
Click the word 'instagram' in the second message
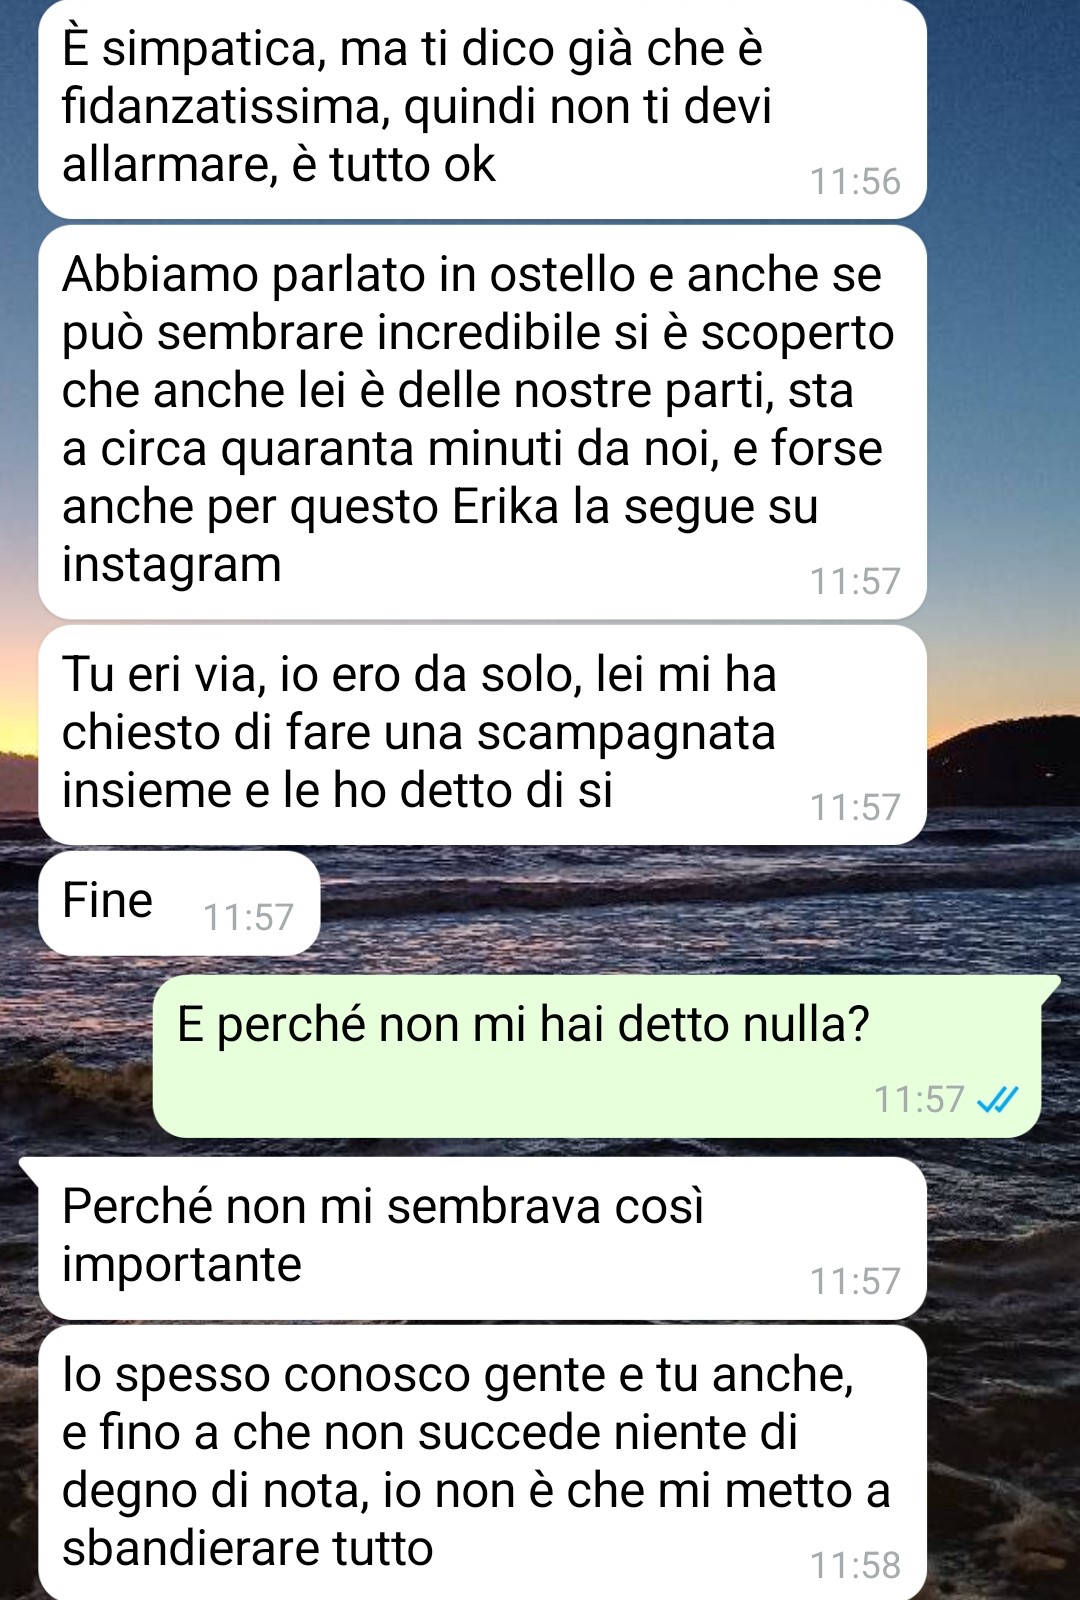coord(172,565)
